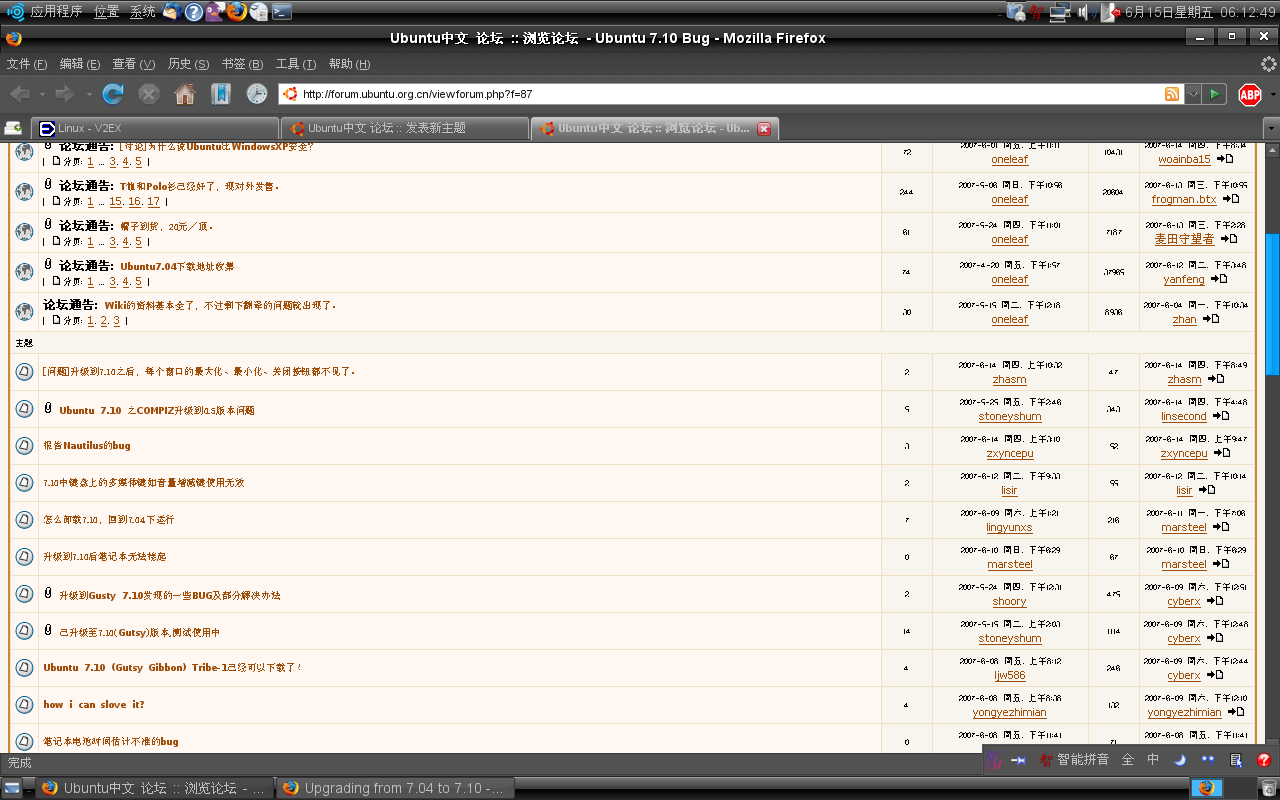Click the network monitor tray icon
The image size is (1280, 800).
click(1060, 12)
